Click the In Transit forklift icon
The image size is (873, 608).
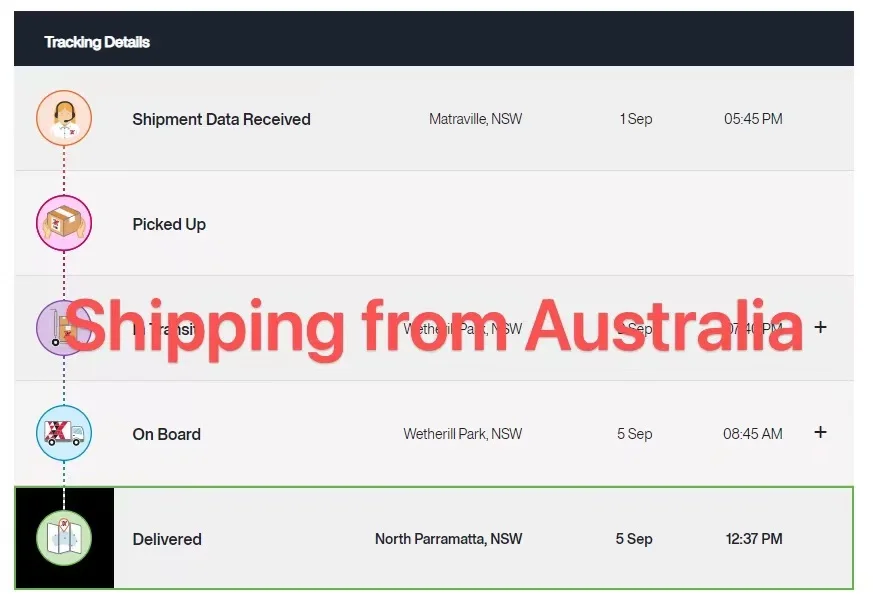click(x=64, y=328)
